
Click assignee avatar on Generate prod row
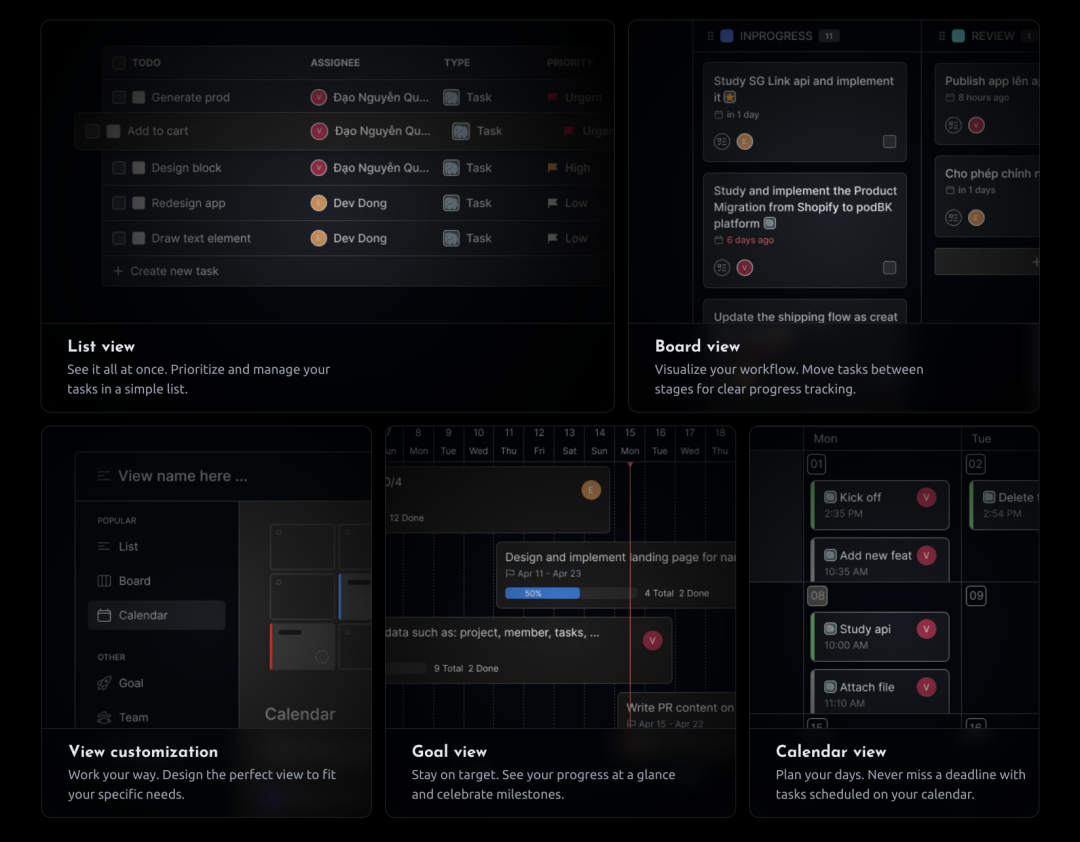[318, 97]
